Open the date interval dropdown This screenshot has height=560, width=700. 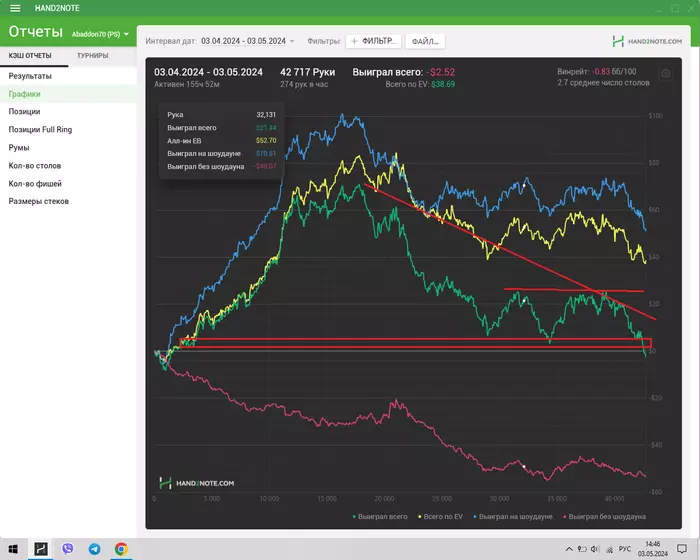pos(248,41)
